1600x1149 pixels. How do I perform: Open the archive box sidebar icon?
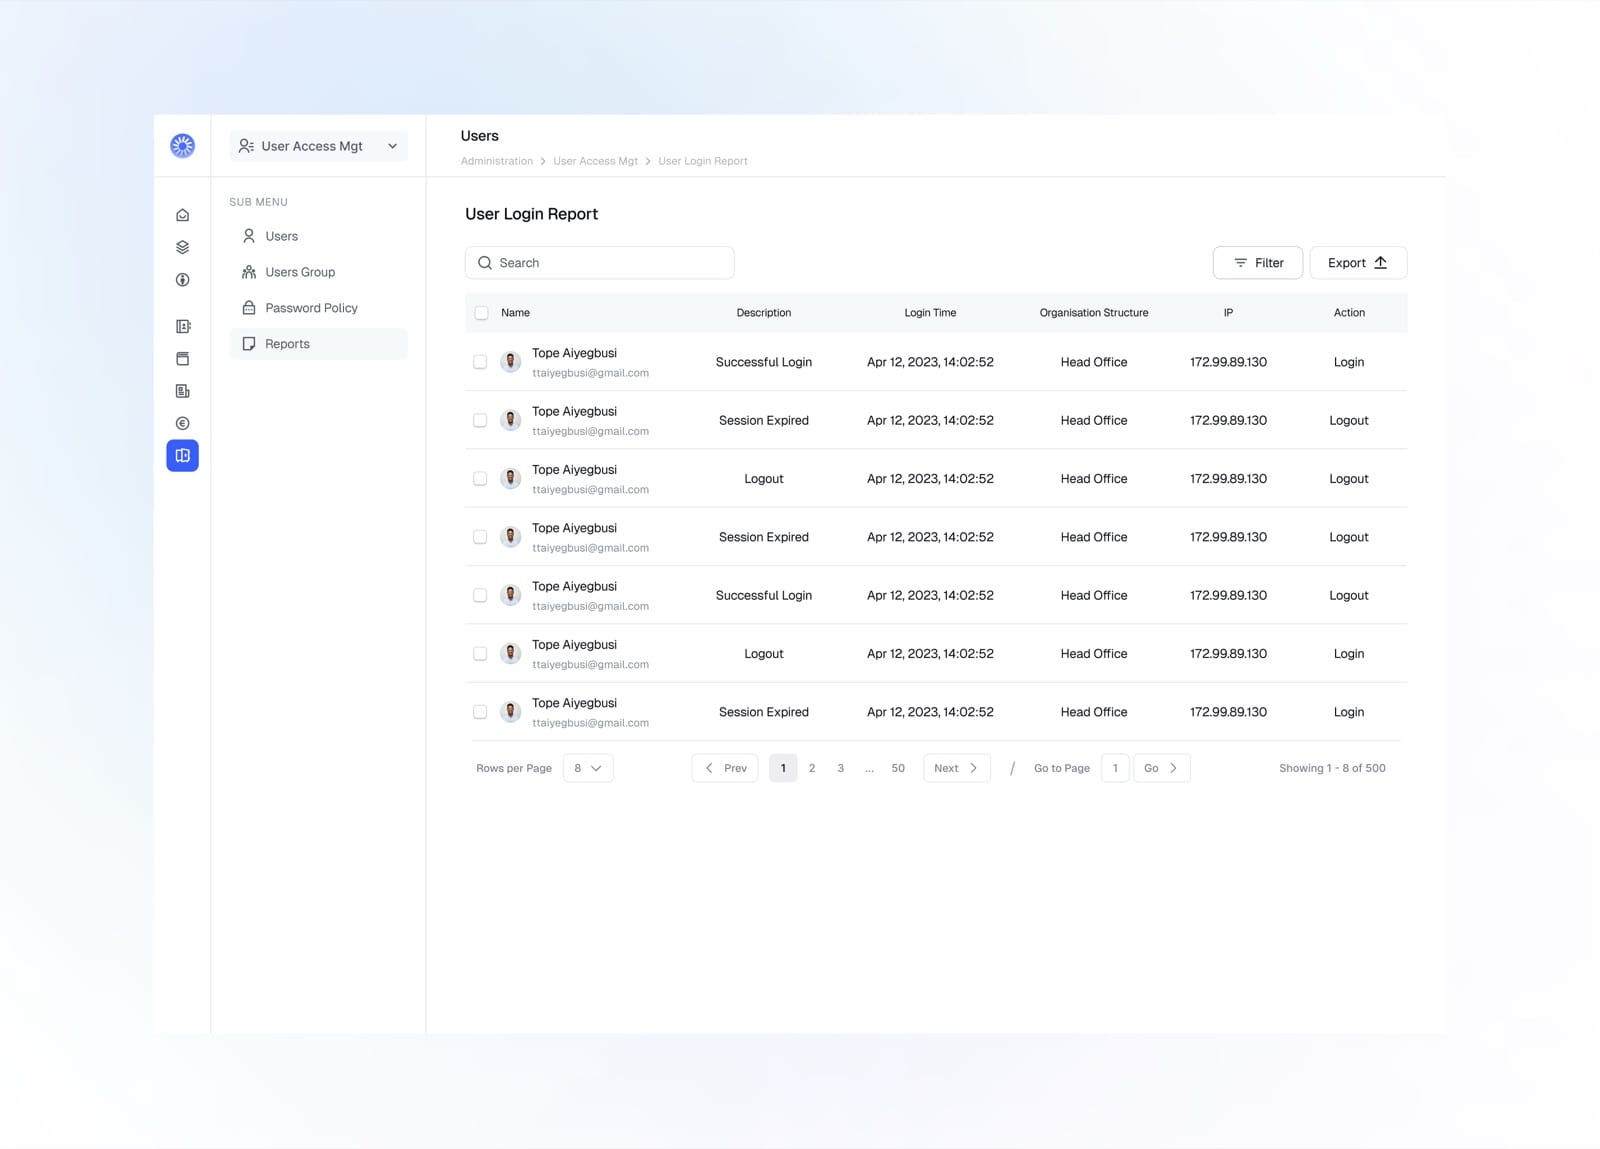pyautogui.click(x=182, y=358)
